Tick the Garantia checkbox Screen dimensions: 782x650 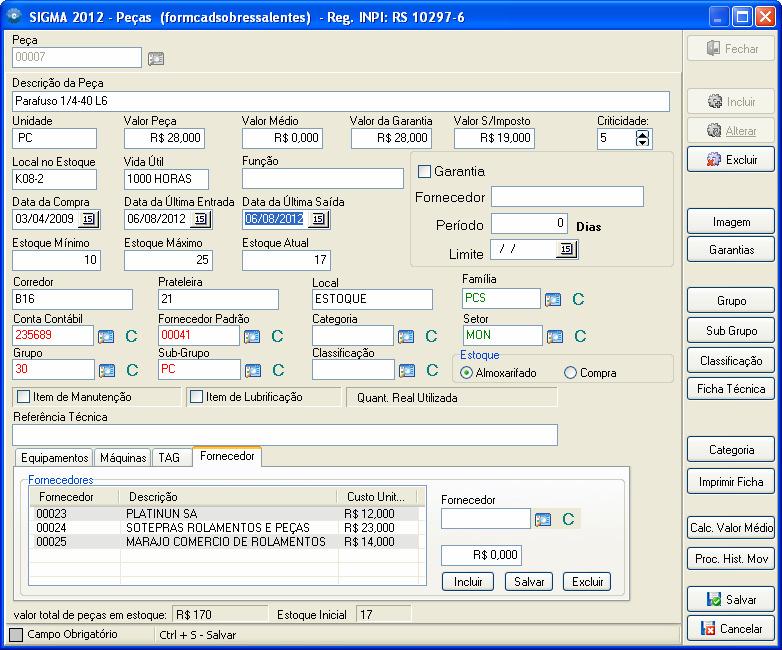click(424, 172)
